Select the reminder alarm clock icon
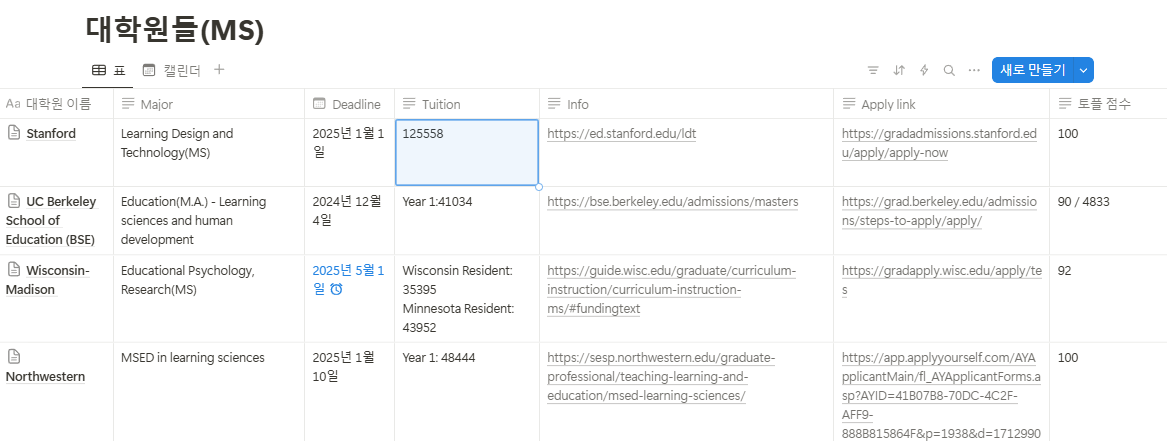The width and height of the screenshot is (1167, 441). 336,290
